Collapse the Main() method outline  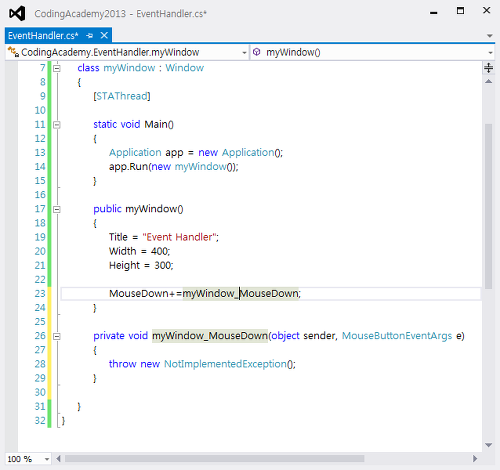[57, 125]
